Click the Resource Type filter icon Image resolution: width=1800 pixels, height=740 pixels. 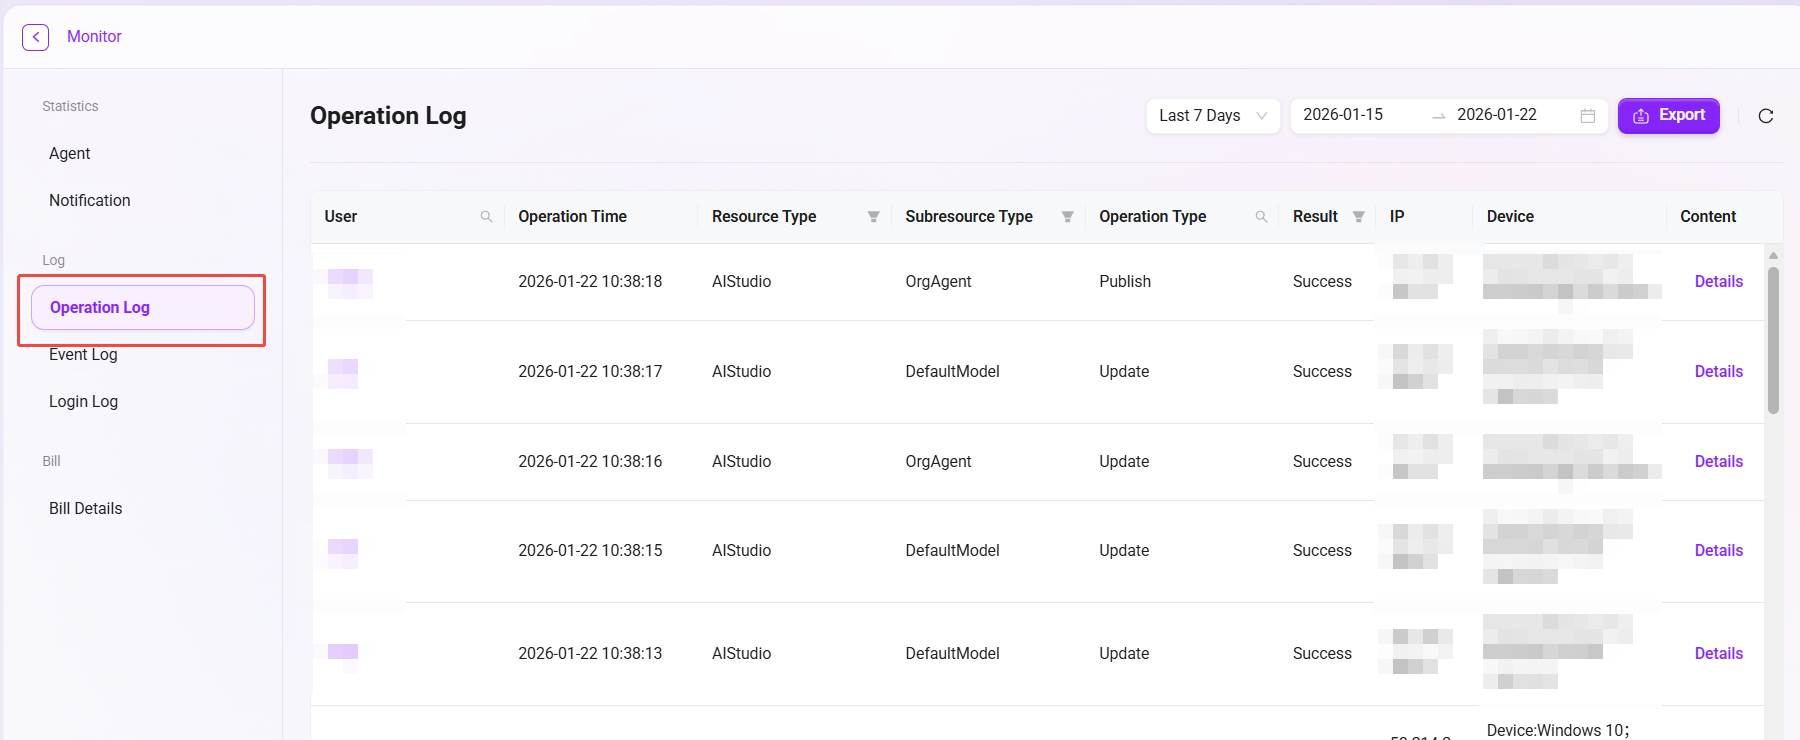(x=873, y=217)
